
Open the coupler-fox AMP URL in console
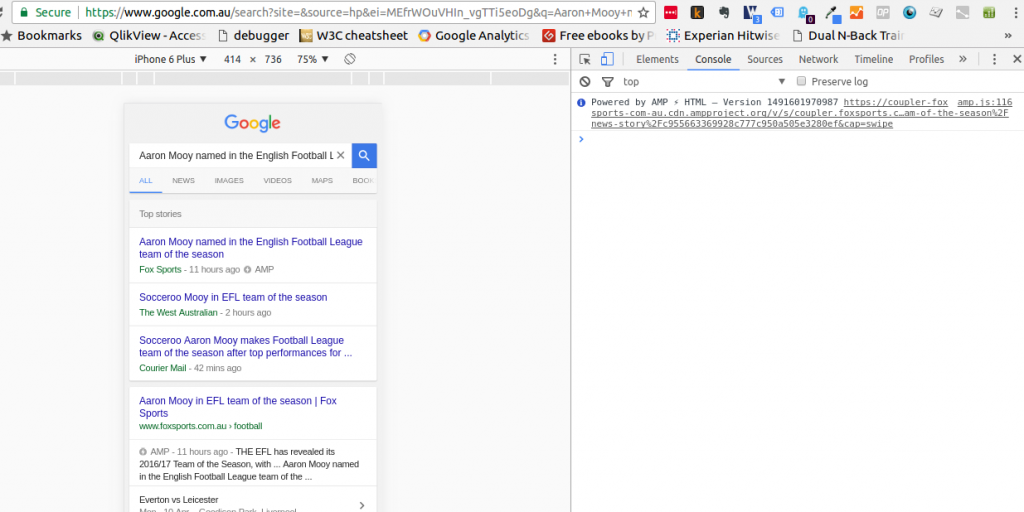tap(801, 113)
